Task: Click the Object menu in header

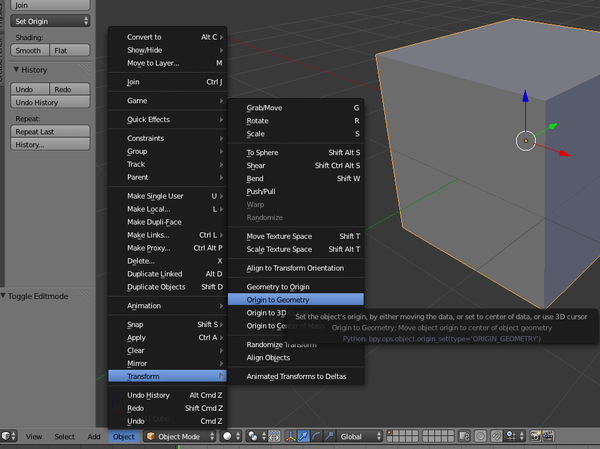Action: [124, 436]
